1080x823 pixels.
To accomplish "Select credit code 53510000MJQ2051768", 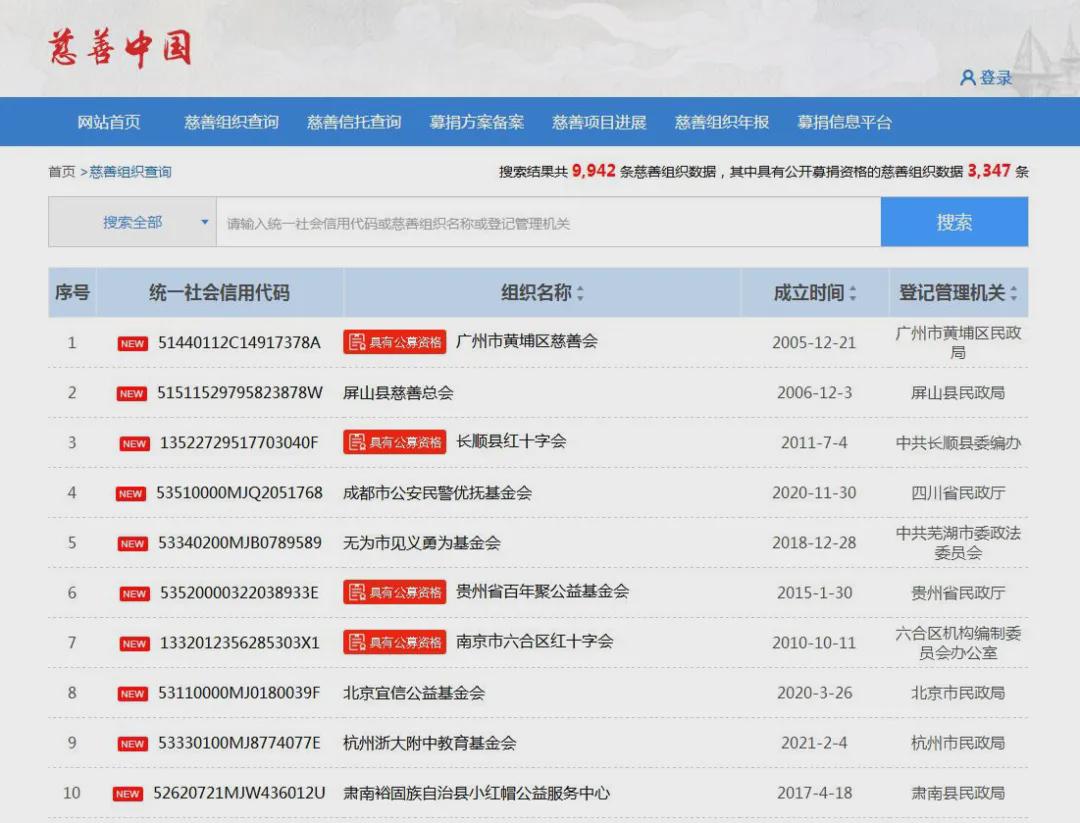I will [x=240, y=492].
